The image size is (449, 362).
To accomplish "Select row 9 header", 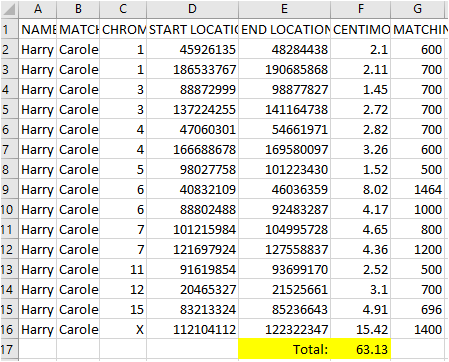I will [9, 189].
